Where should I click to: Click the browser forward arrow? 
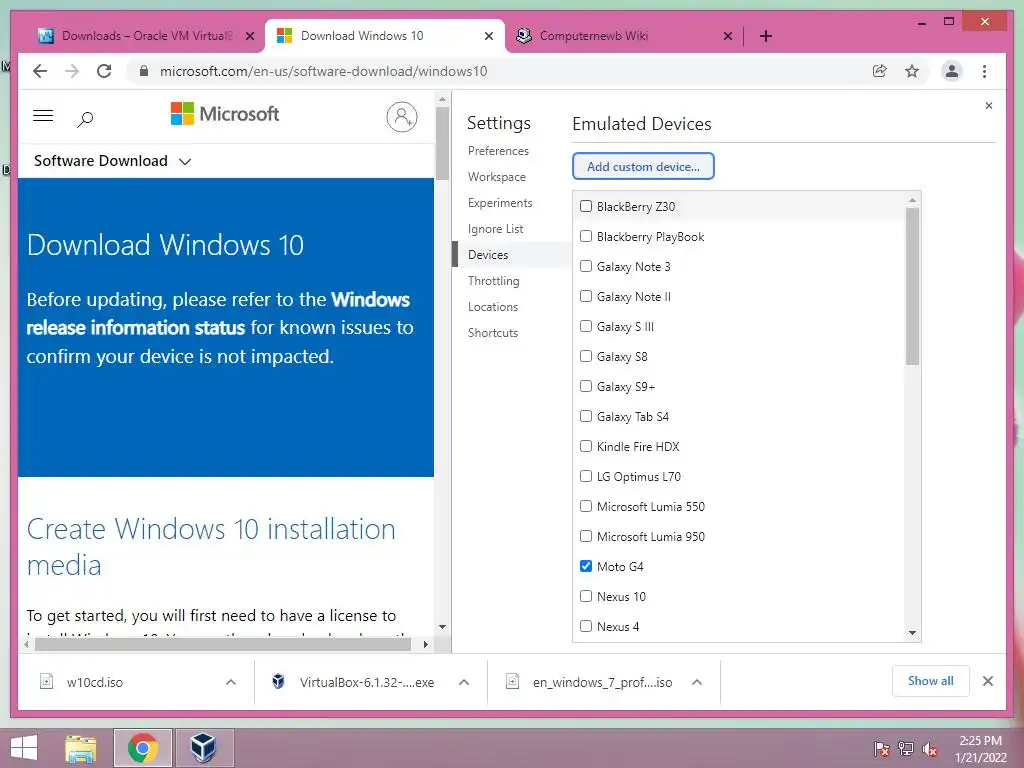tap(72, 71)
